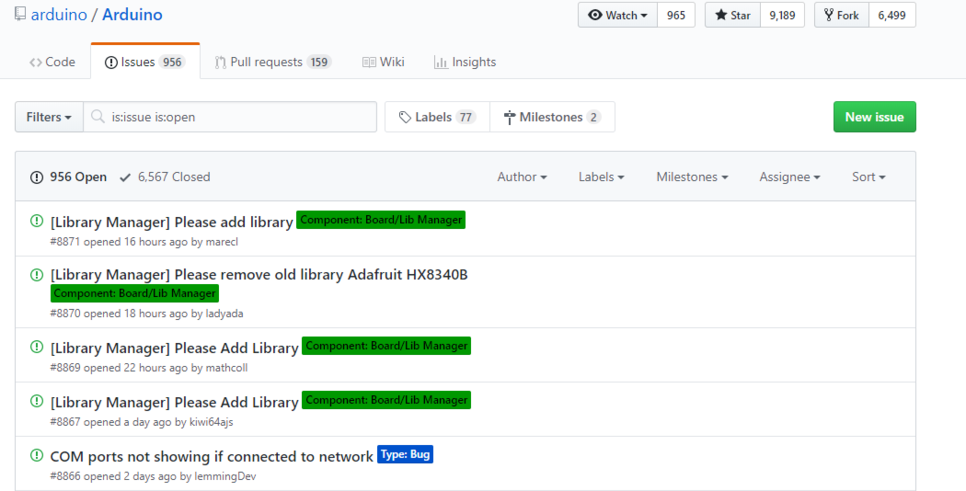Expand the Filters dropdown
The image size is (966, 491).
click(49, 117)
